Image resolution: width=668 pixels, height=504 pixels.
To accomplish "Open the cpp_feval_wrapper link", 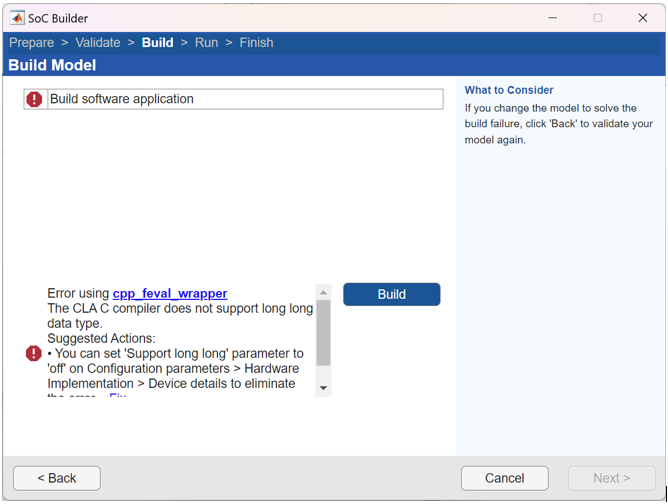I will (170, 294).
